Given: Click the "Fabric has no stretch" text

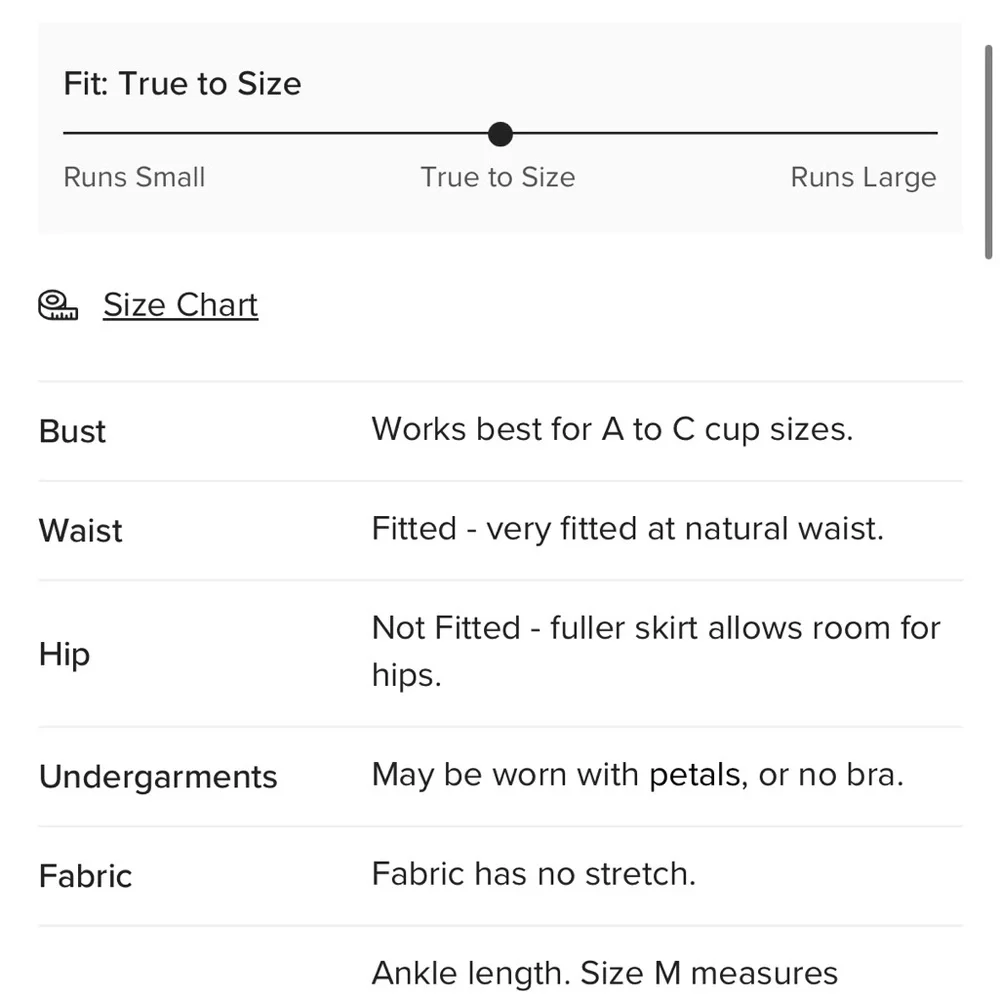Looking at the screenshot, I should (x=533, y=874).
